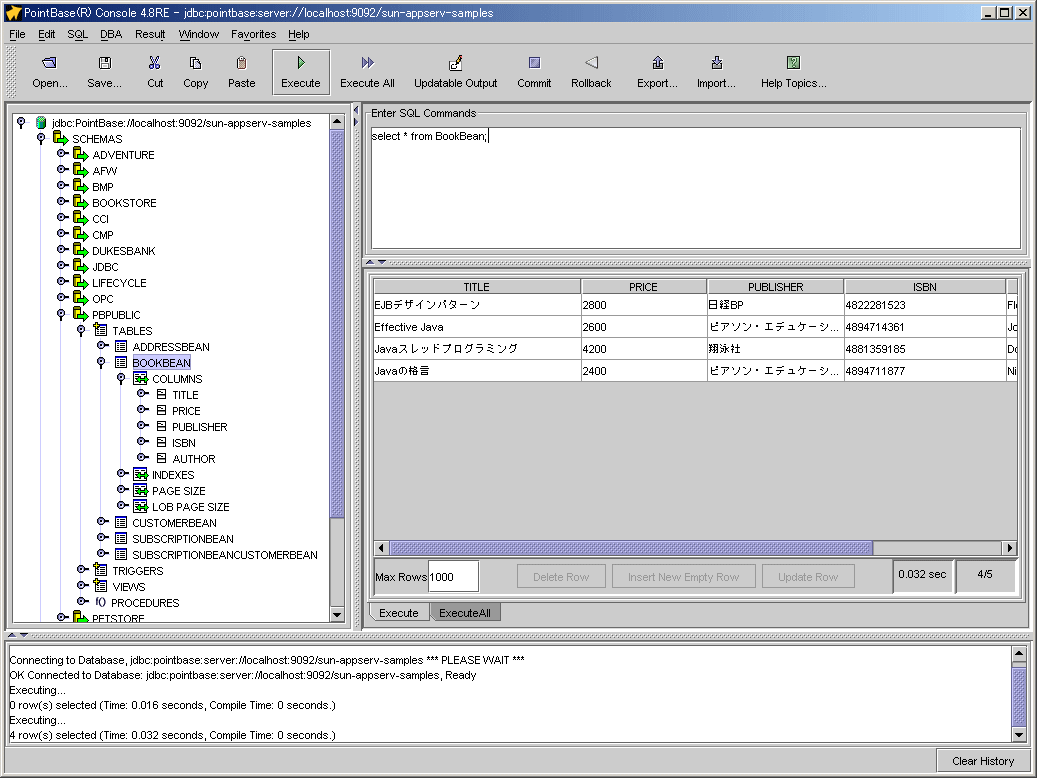Click the PROCEDURES f() icon
Viewport: 1037px width, 778px height.
101,602
